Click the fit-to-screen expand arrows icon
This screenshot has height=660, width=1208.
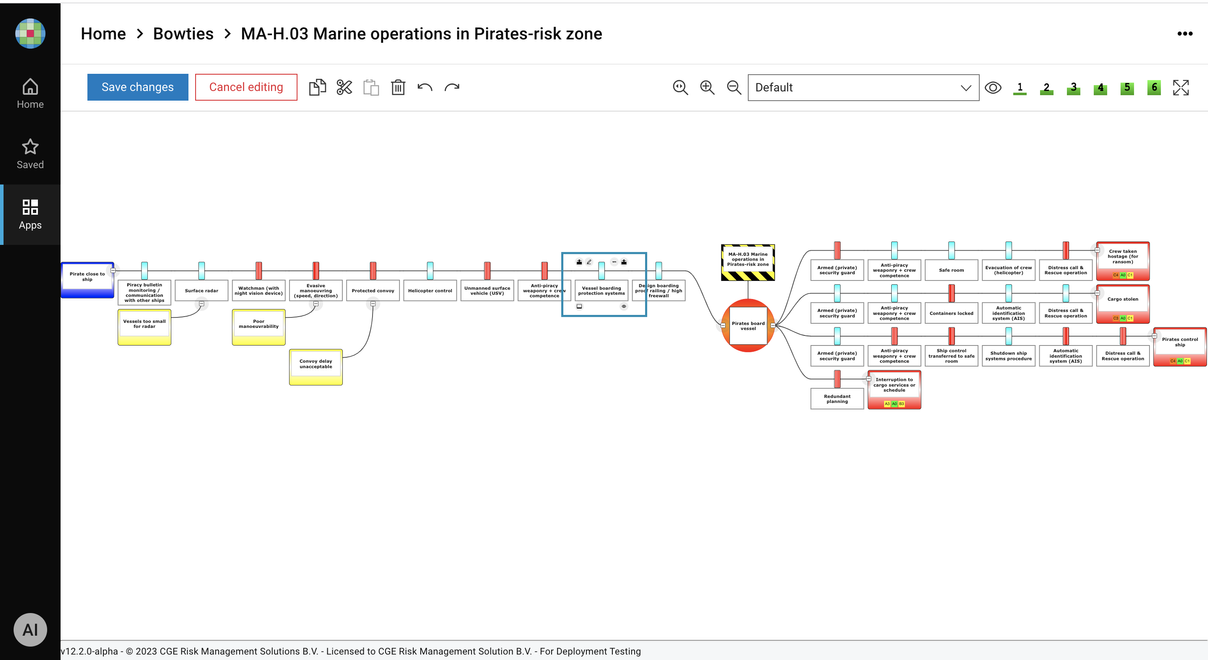tap(1181, 87)
